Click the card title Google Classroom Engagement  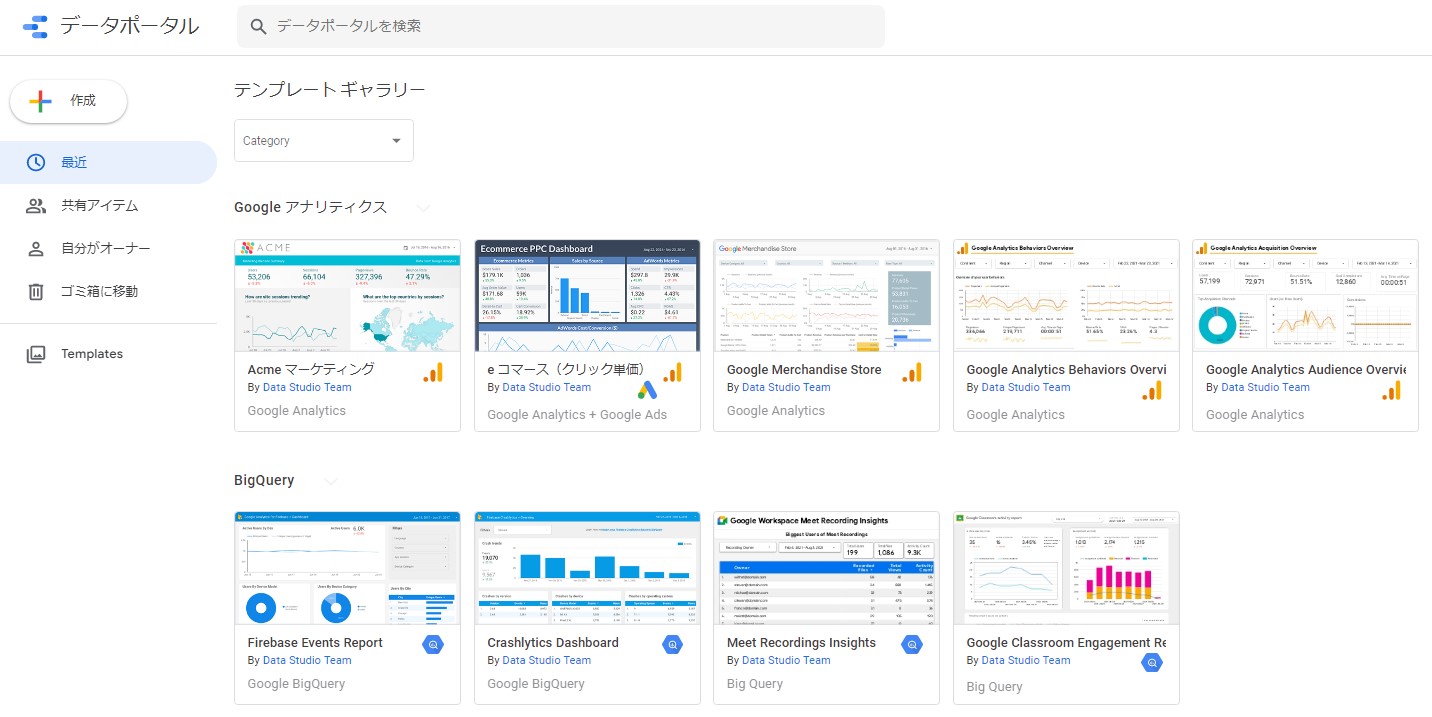[x=1066, y=642]
